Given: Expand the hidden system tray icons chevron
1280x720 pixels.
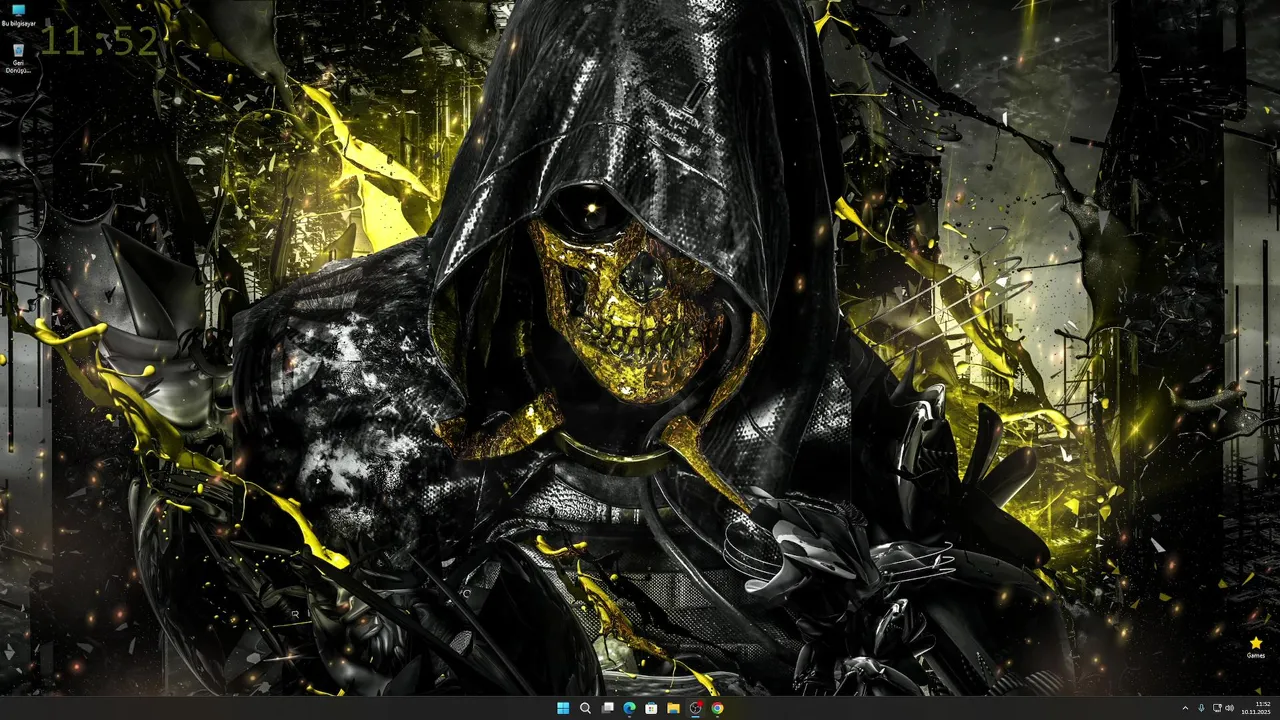Looking at the screenshot, I should tap(1185, 708).
